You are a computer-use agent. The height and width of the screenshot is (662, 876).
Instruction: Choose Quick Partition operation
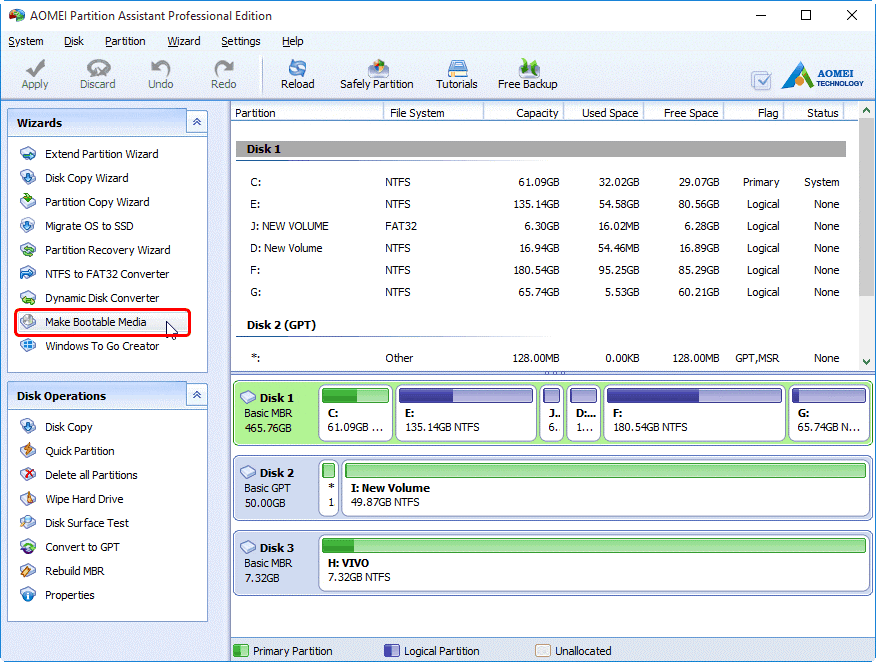pyautogui.click(x=79, y=451)
